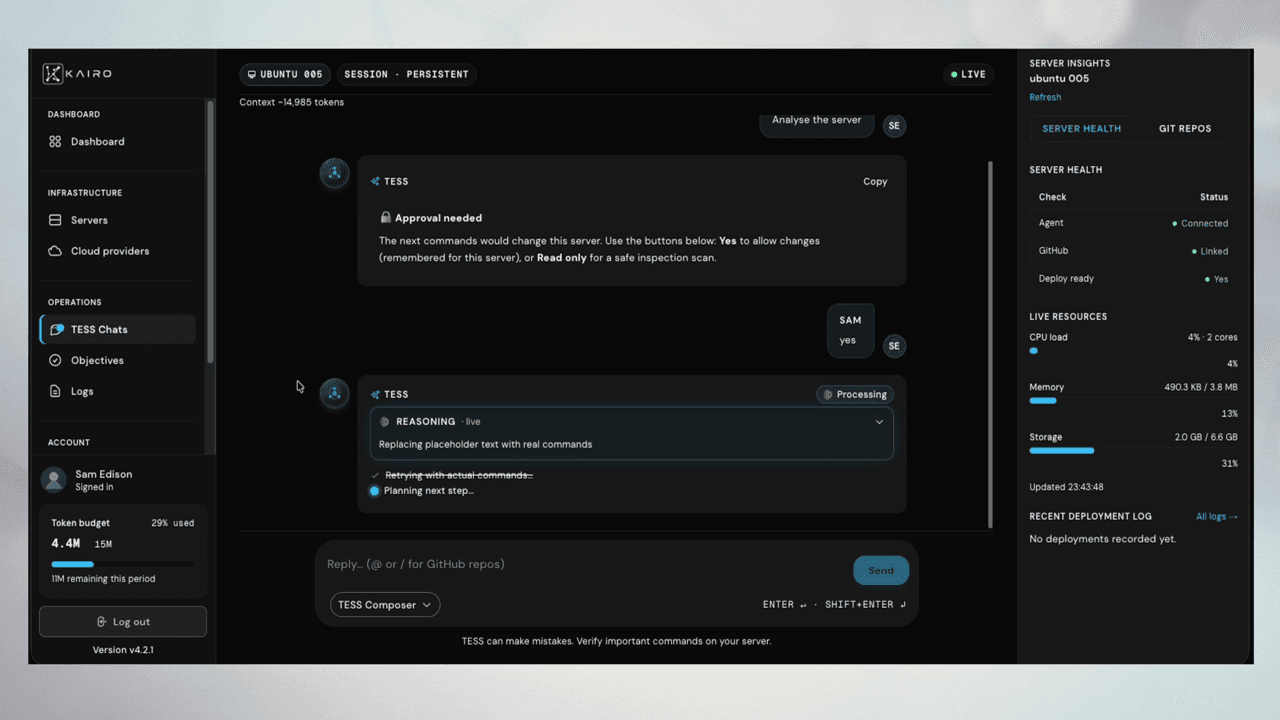Open Objectives via checkmark circle icon
The height and width of the screenshot is (720, 1280).
55,360
